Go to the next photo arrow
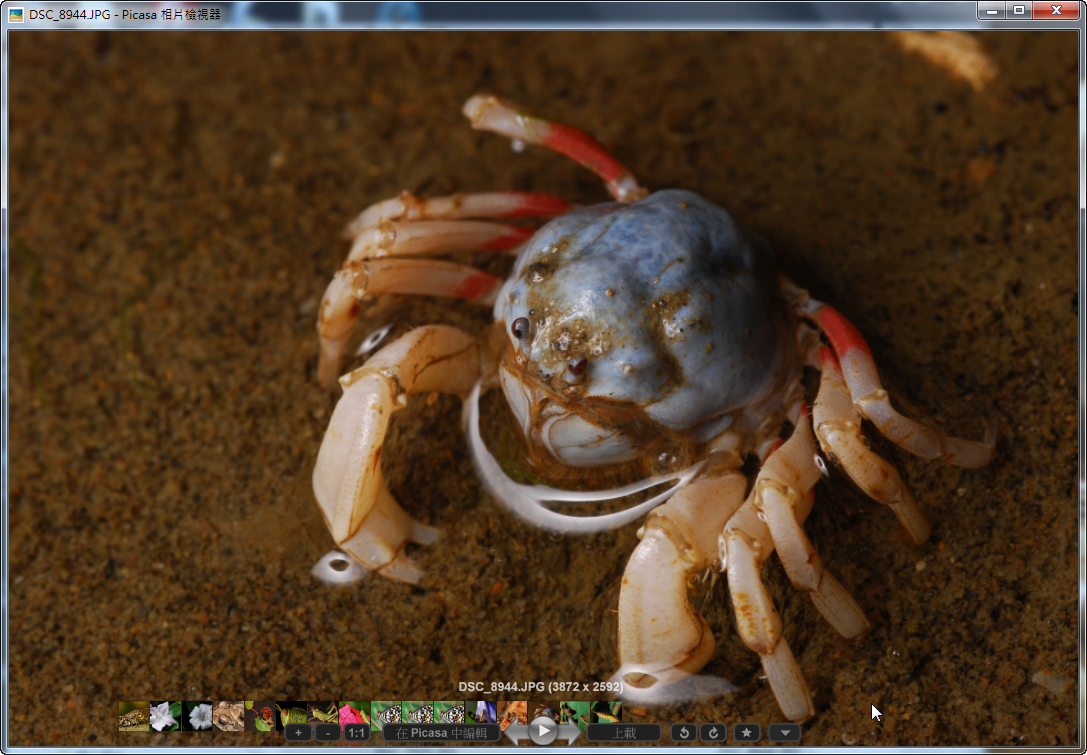Viewport: 1087px width, 755px height. (571, 733)
